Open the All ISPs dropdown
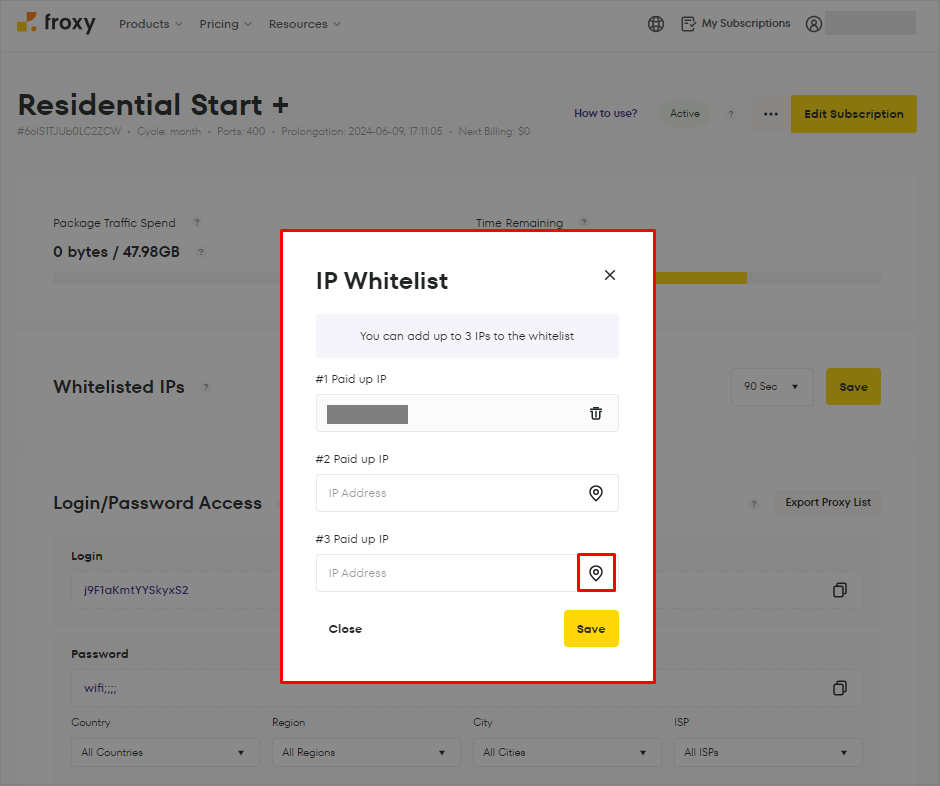Viewport: 940px width, 786px height. tap(767, 752)
